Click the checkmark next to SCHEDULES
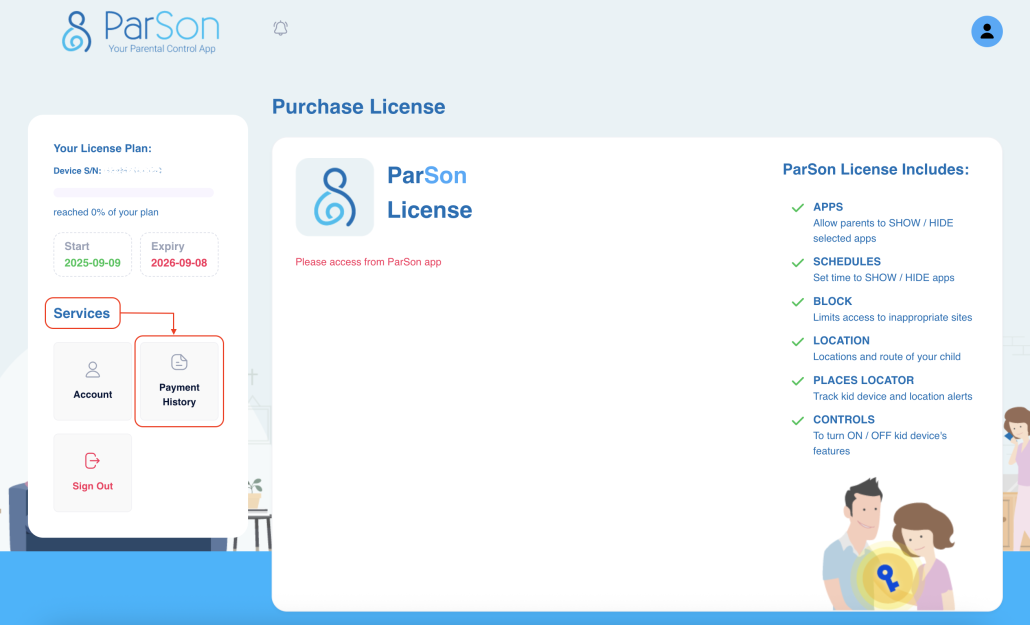The image size is (1030, 625). (798, 263)
